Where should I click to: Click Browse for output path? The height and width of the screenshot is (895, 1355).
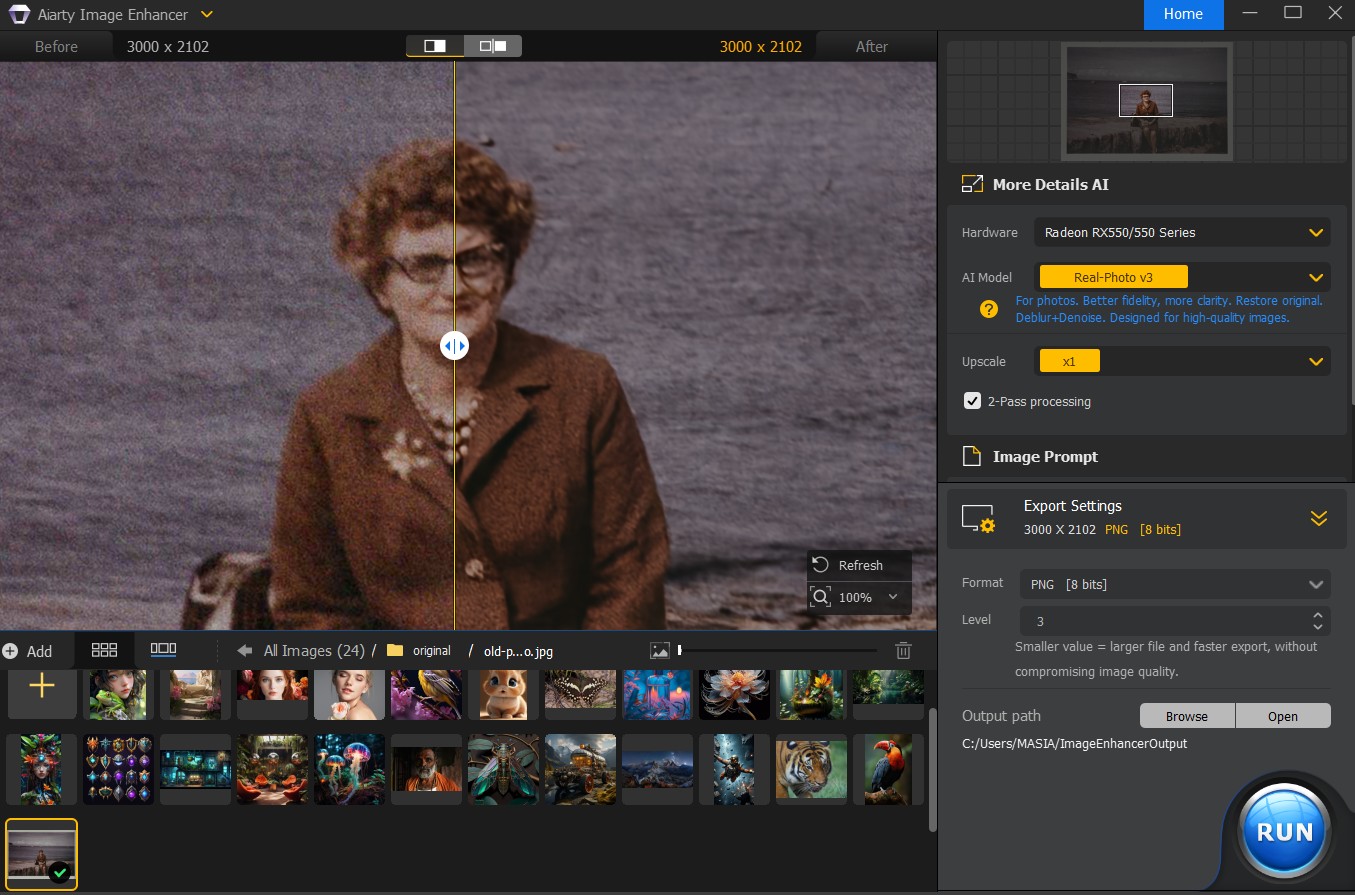point(1187,716)
